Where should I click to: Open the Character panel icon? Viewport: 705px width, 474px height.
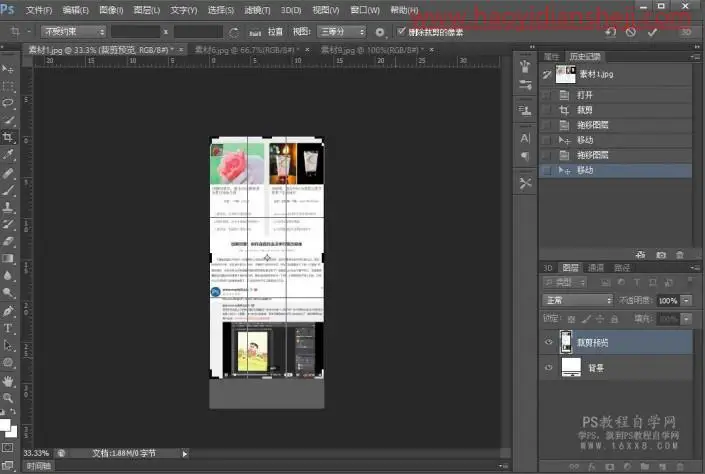click(x=525, y=139)
